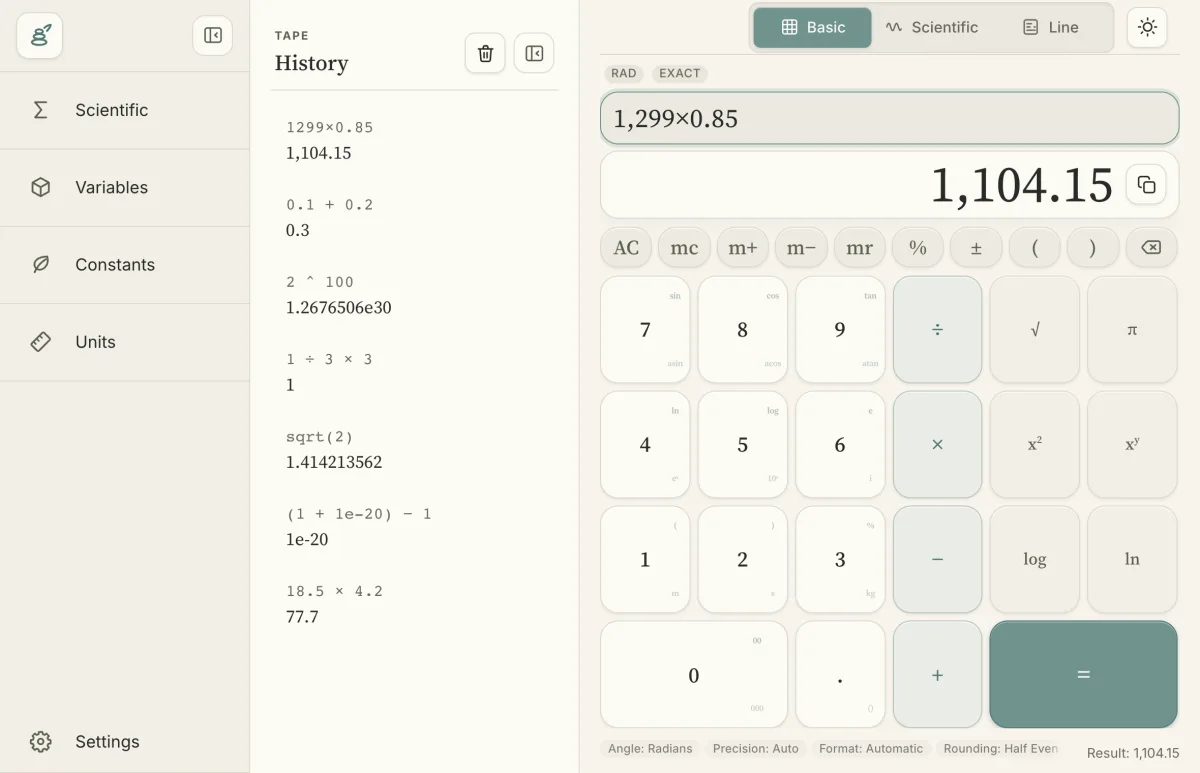Viewport: 1200px width, 773px height.
Task: Select history entry (1 + 1e-20) − 1
Action: pos(414,526)
